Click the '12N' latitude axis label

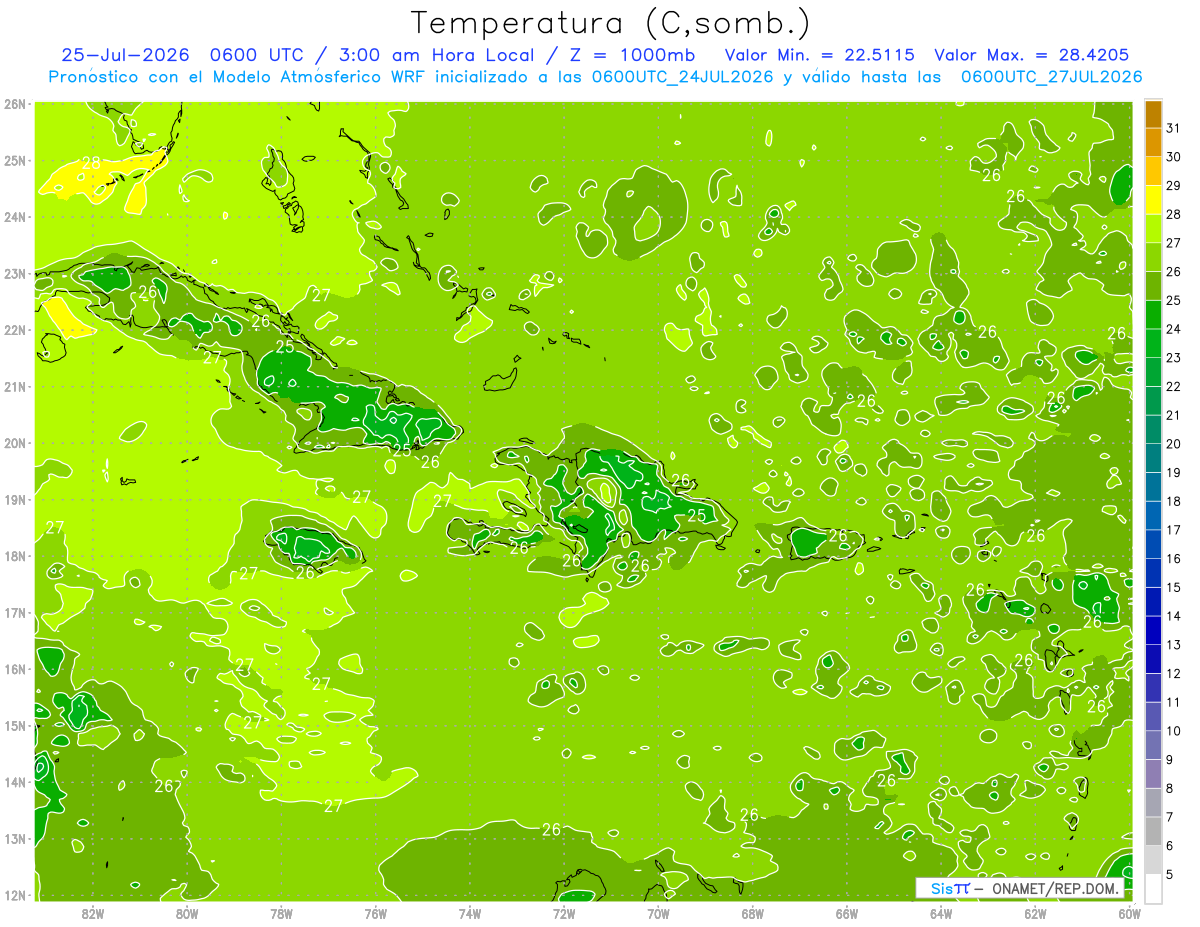pyautogui.click(x=16, y=895)
